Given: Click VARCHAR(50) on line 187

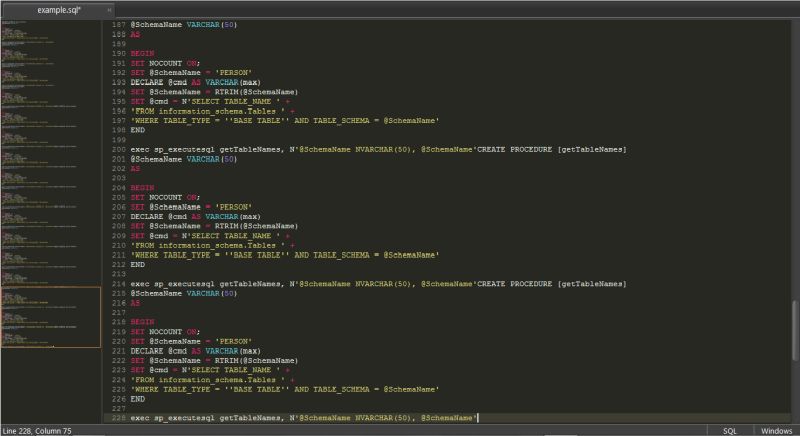Looking at the screenshot, I should coord(212,24).
